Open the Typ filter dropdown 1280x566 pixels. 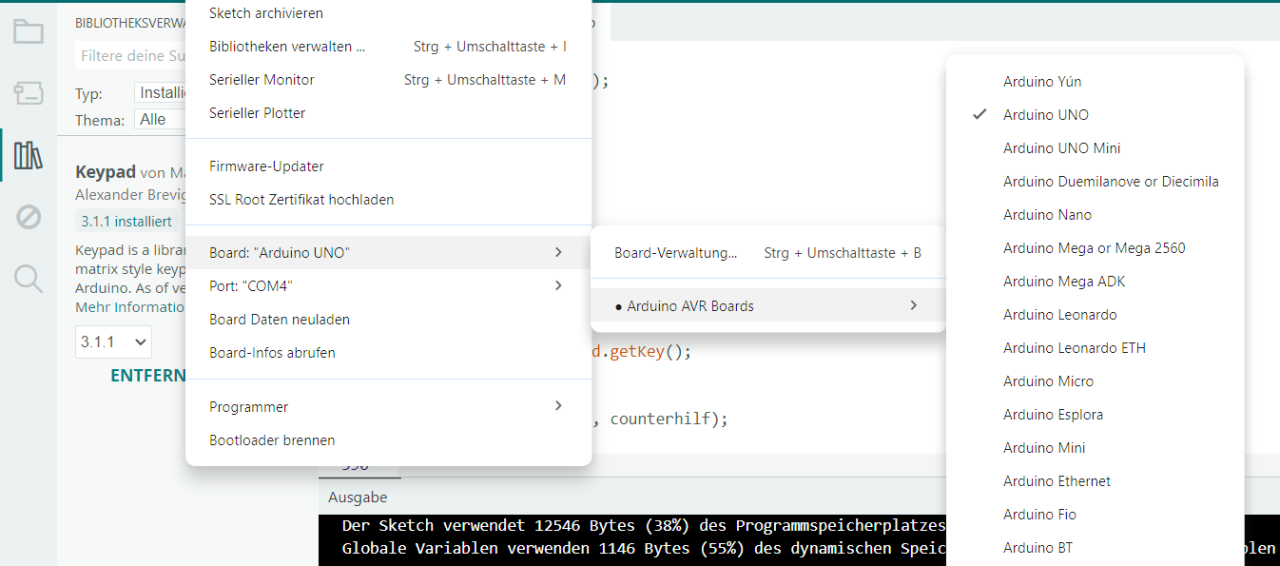coord(162,93)
